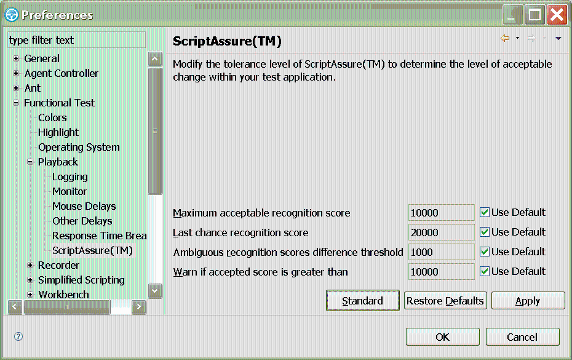Select the Workbench tree label
This screenshot has height=360, width=572.
pyautogui.click(x=63, y=294)
